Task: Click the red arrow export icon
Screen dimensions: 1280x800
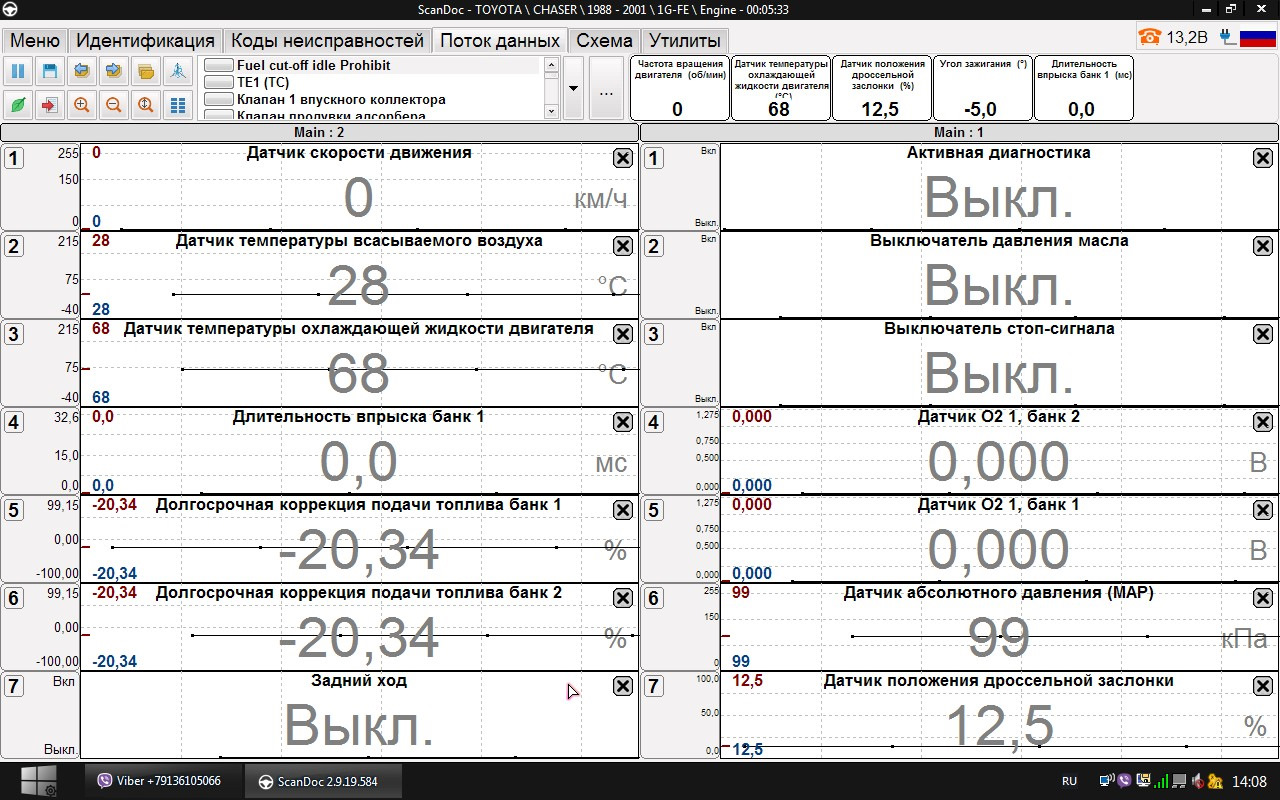Action: pos(50,105)
